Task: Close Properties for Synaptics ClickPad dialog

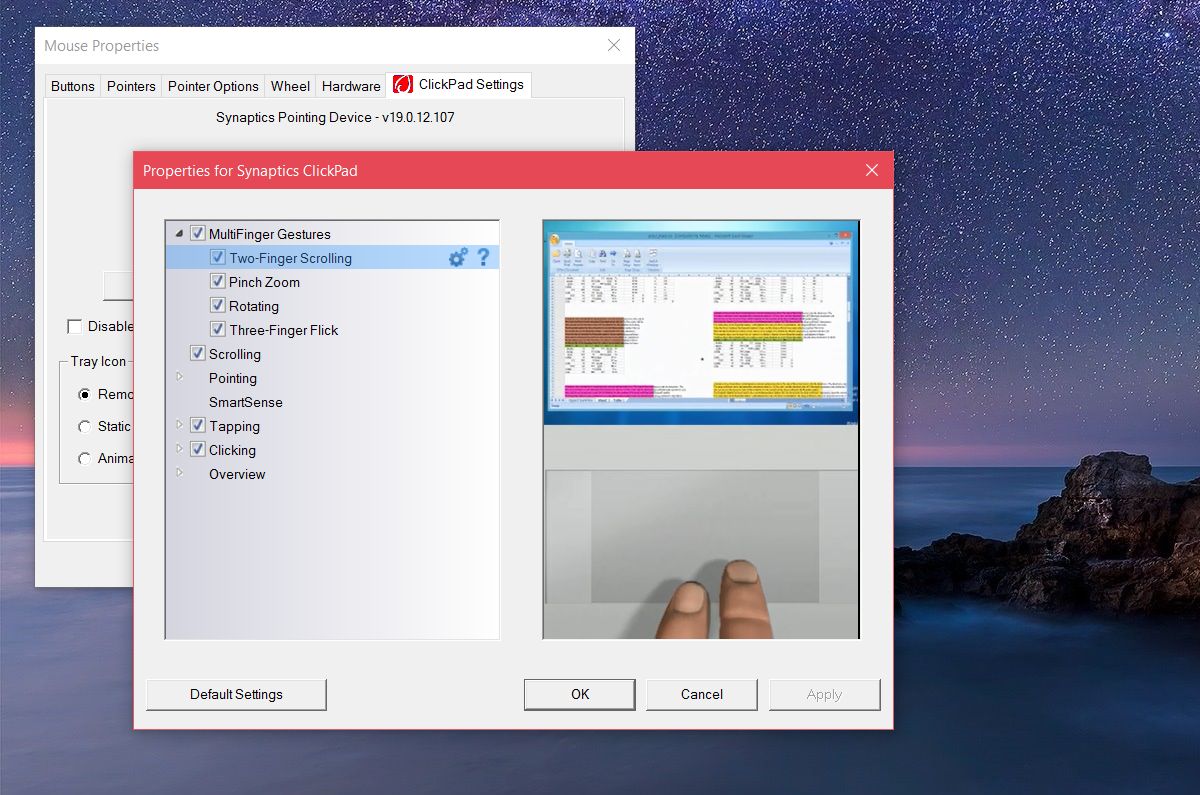Action: click(871, 171)
